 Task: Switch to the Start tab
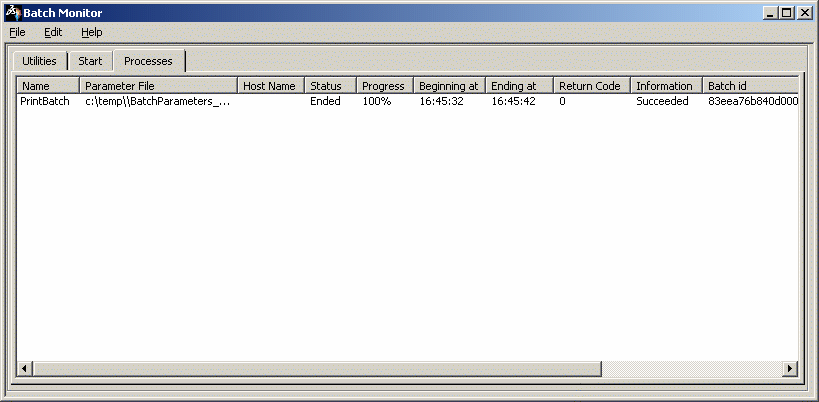[x=90, y=61]
